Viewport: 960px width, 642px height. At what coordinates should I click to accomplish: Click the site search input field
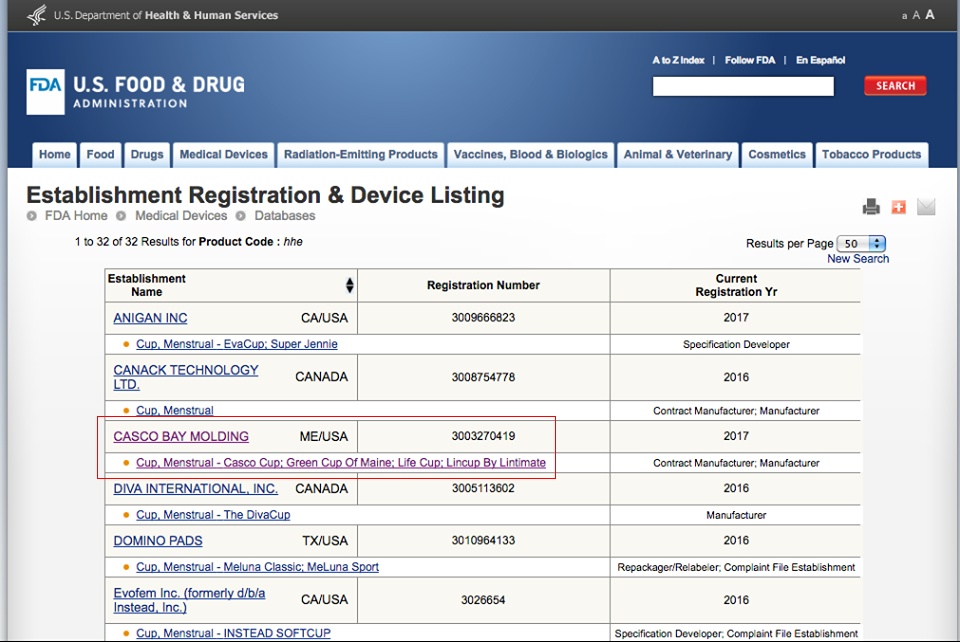pyautogui.click(x=743, y=86)
